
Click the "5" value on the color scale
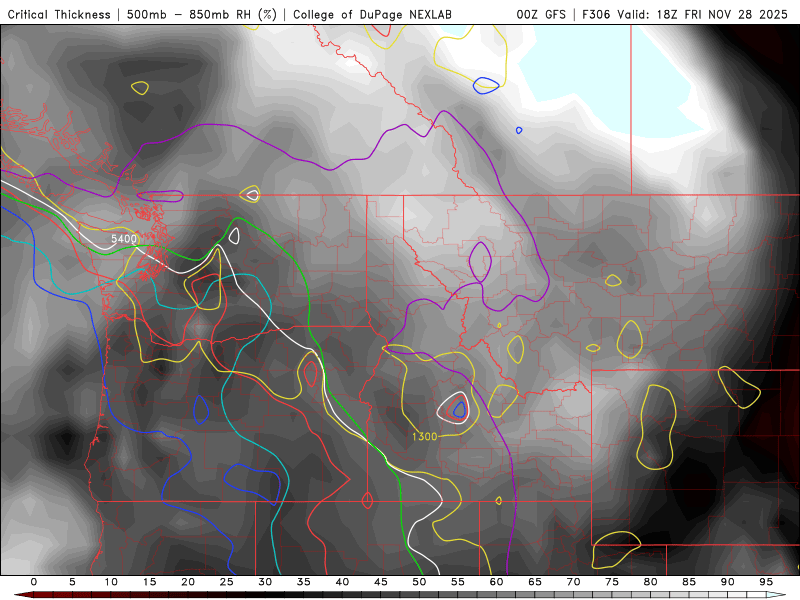click(x=72, y=582)
